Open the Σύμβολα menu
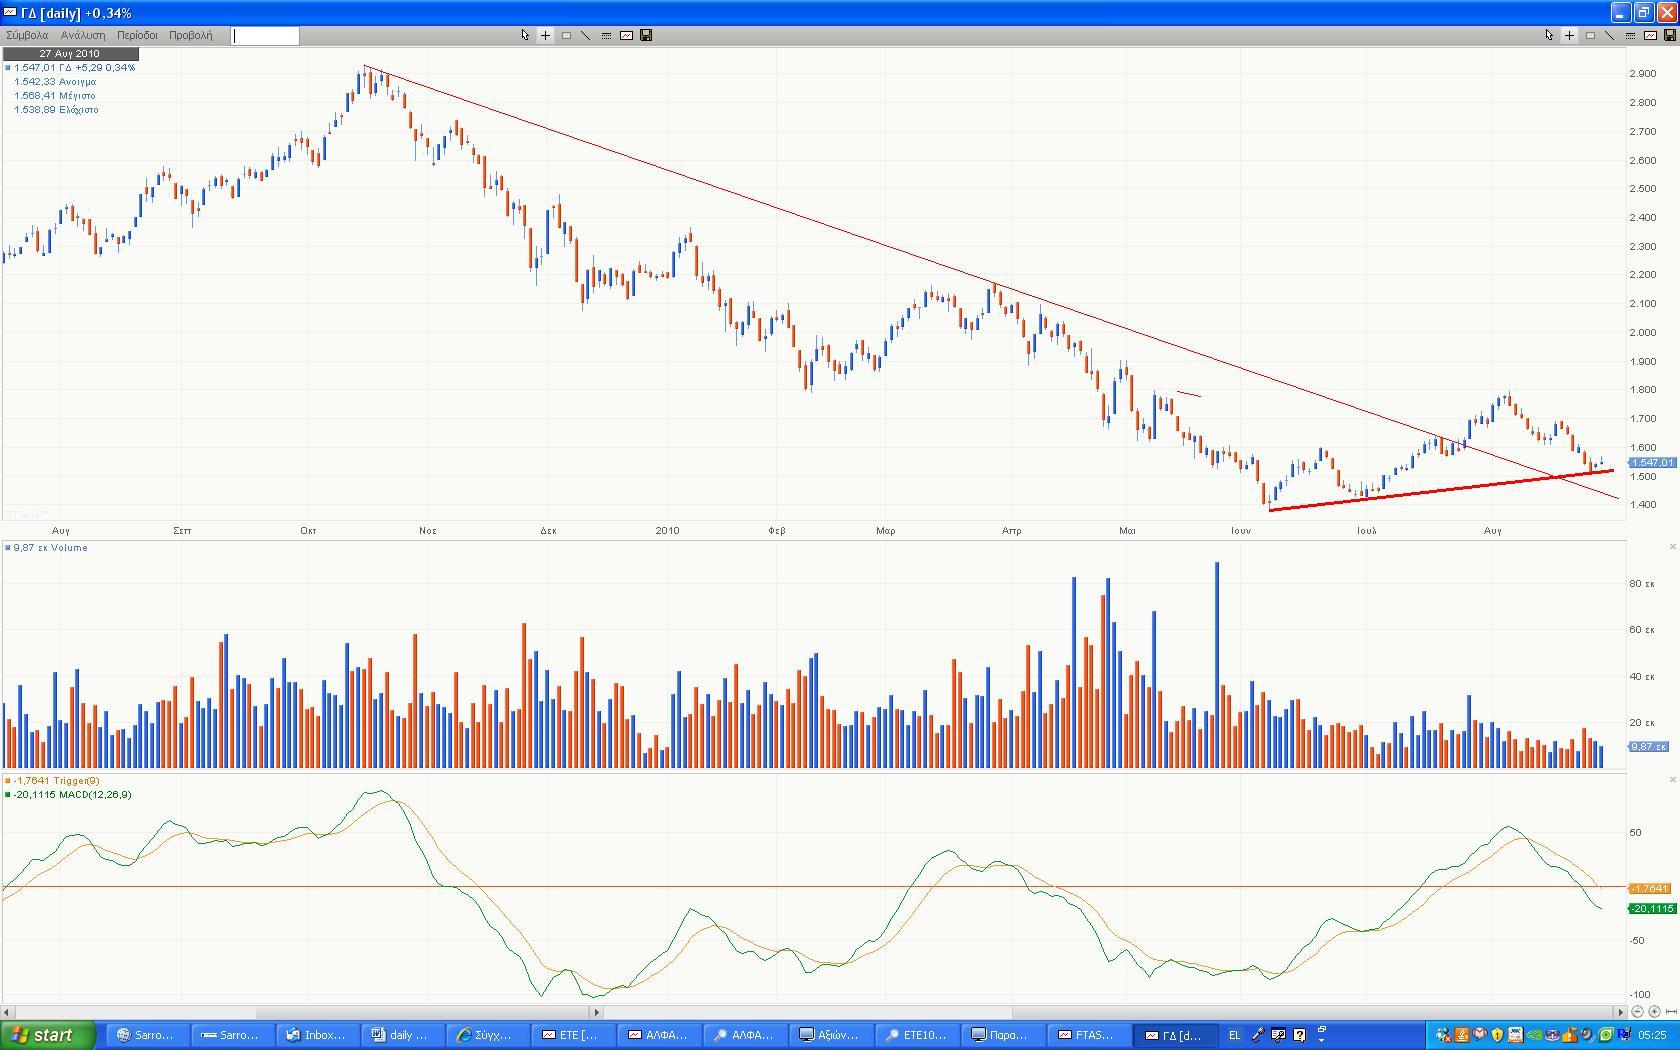The height and width of the screenshot is (1050, 1680). [x=27, y=35]
